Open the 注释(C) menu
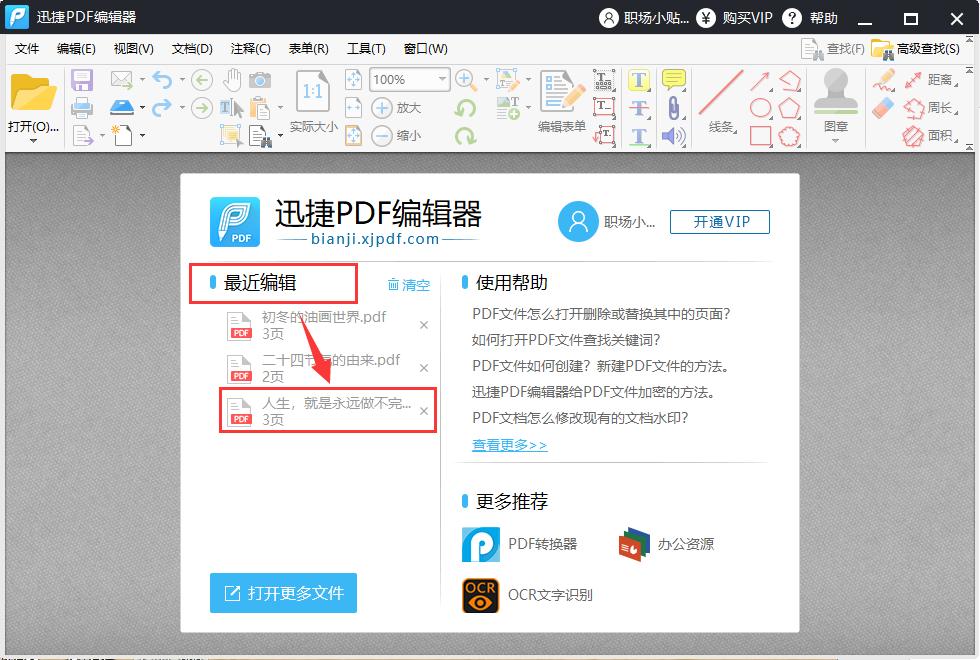 [x=249, y=48]
